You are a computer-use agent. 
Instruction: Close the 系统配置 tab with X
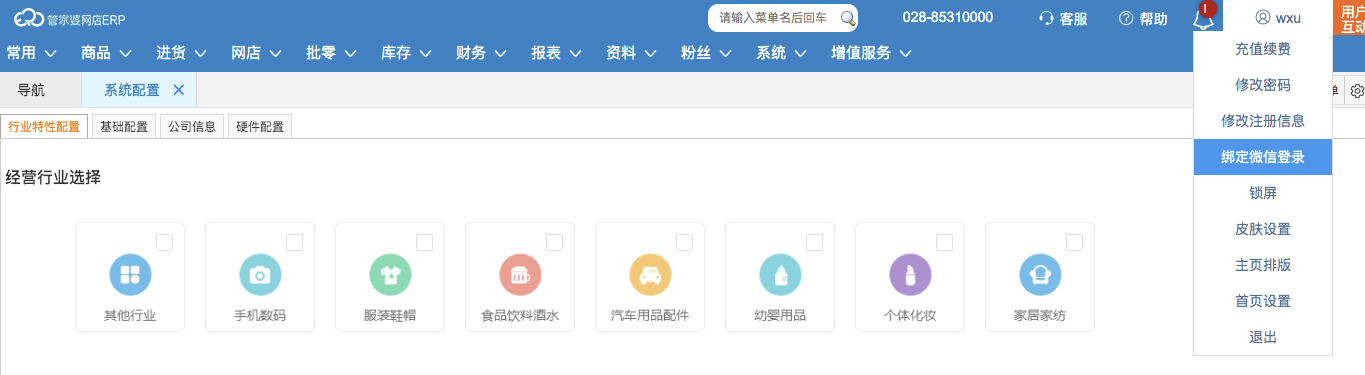(x=179, y=90)
